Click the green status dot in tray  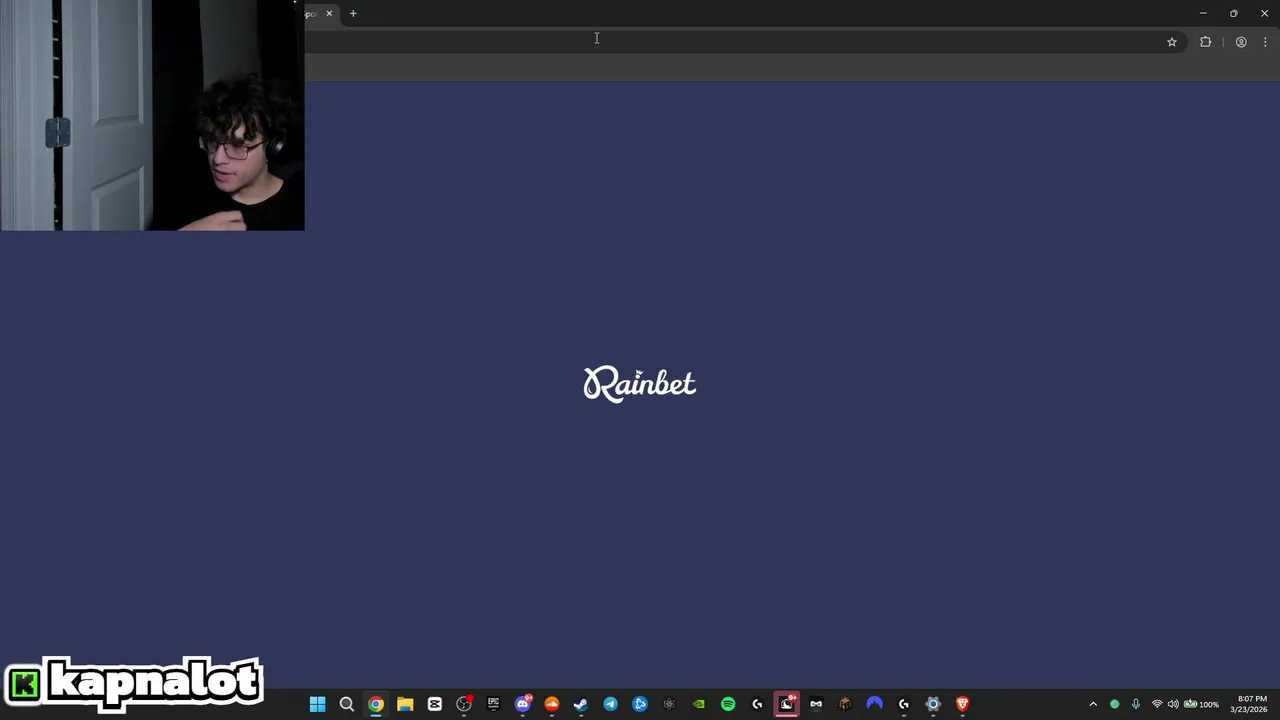point(1115,704)
